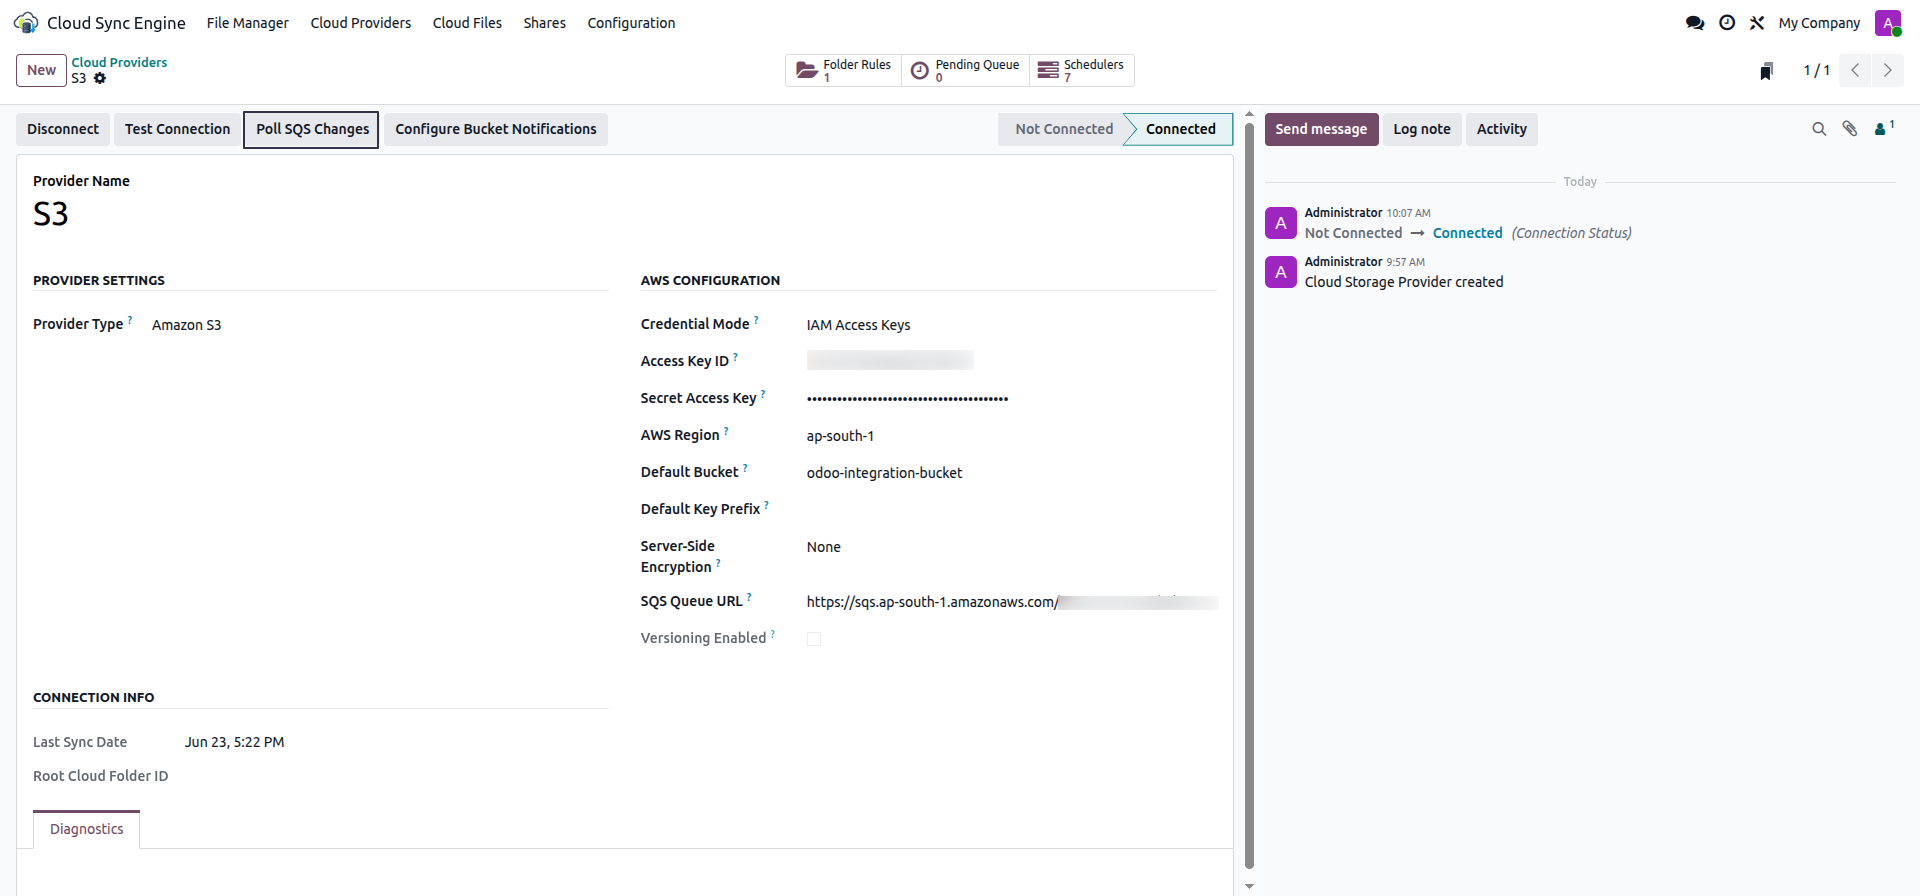Set status to Not Connected
The height and width of the screenshot is (896, 1920).
pos(1063,129)
